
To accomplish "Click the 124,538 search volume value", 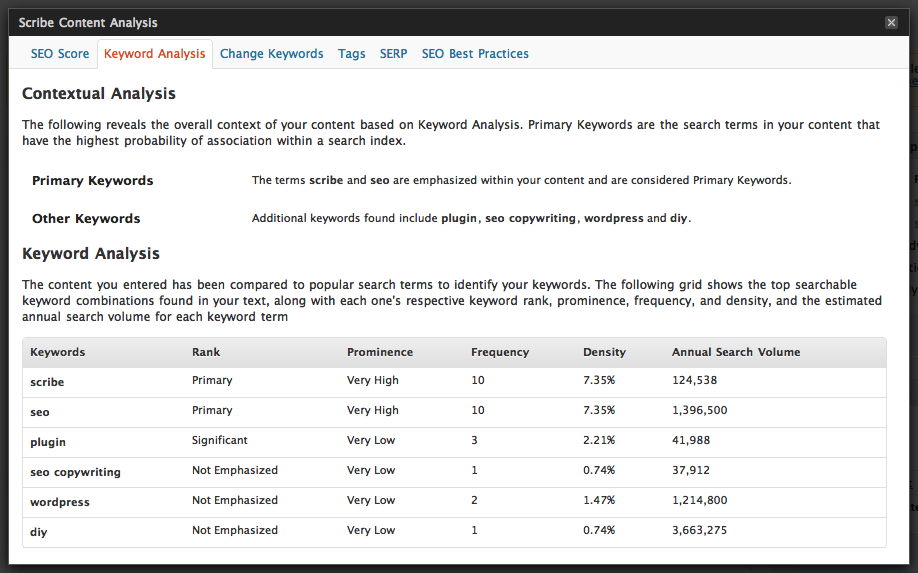I will (x=694, y=380).
